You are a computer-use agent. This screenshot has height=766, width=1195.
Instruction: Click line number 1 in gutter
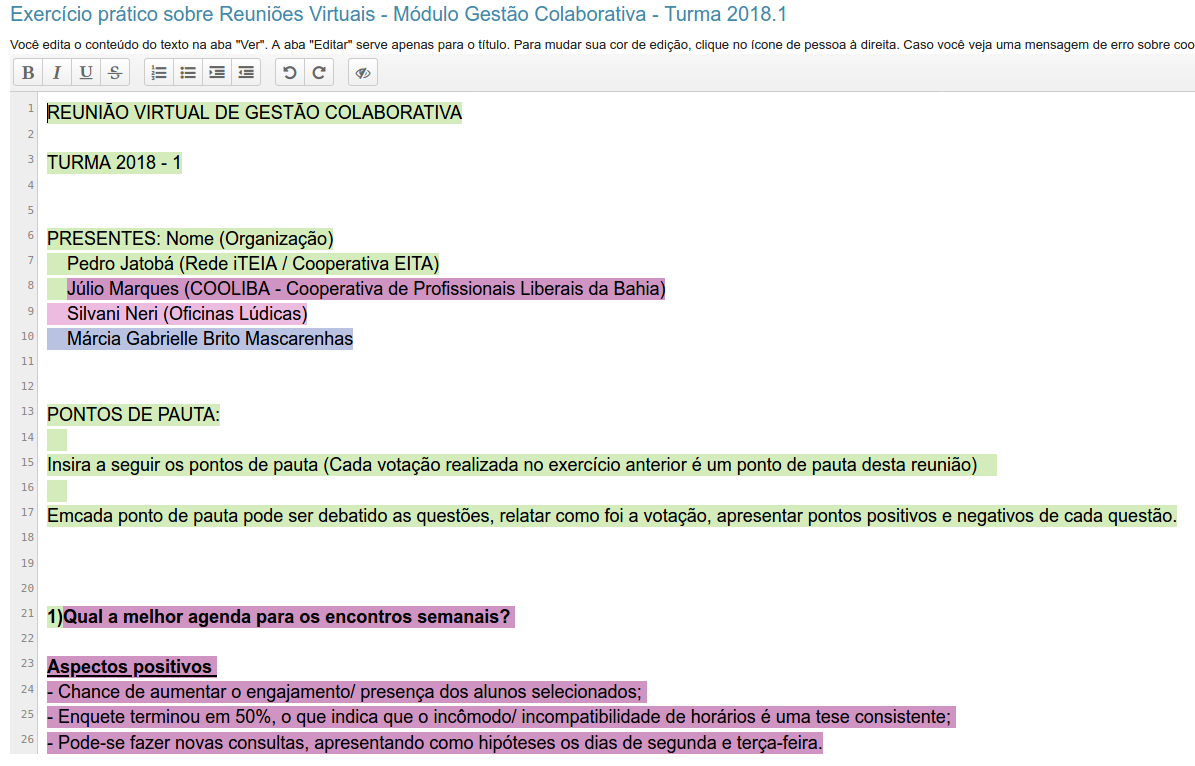click(x=31, y=108)
